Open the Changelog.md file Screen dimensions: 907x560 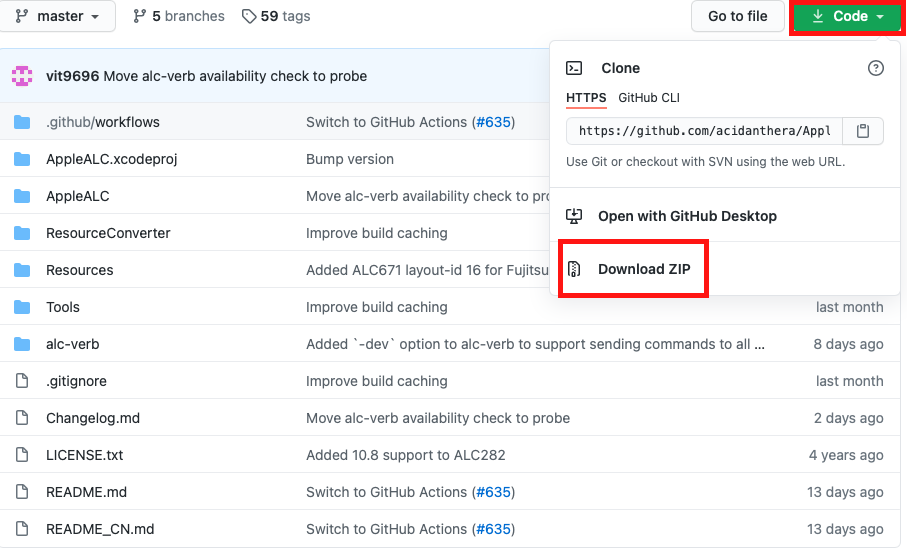point(93,418)
